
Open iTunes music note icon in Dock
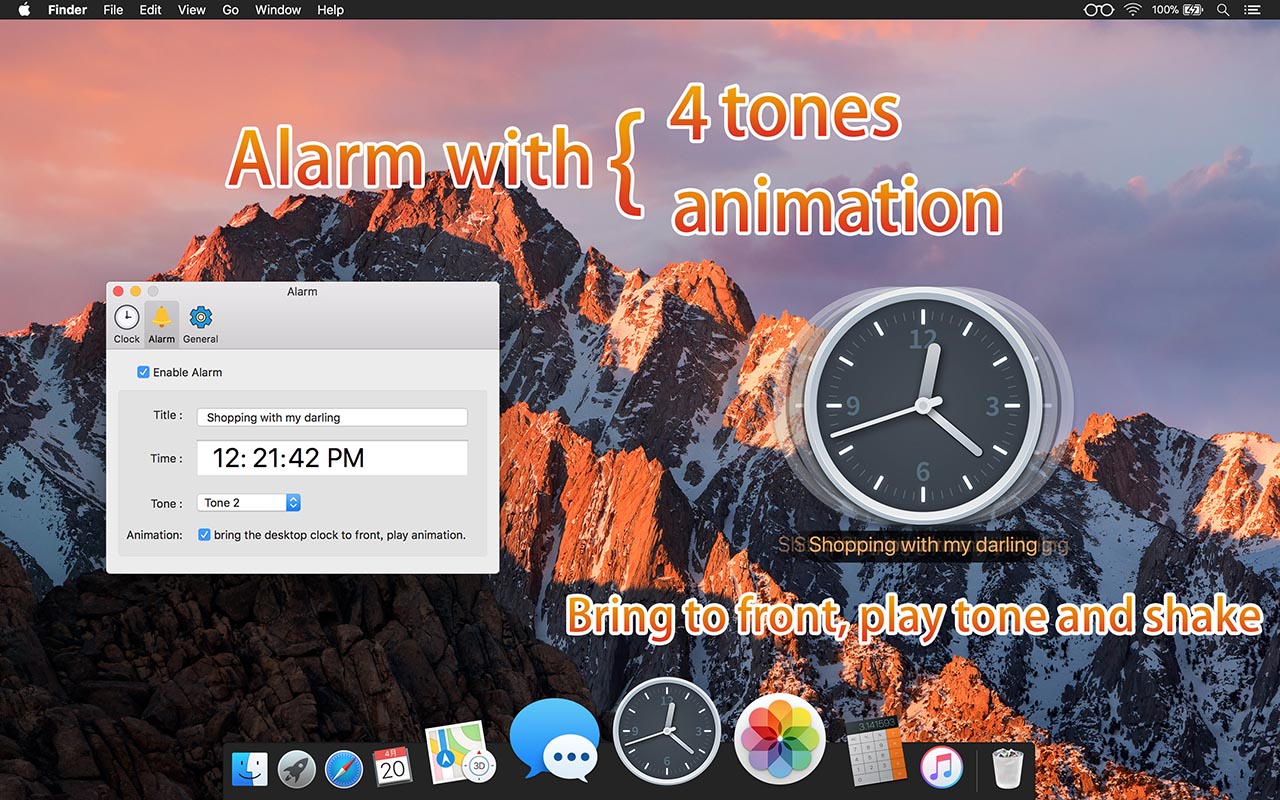[941, 767]
